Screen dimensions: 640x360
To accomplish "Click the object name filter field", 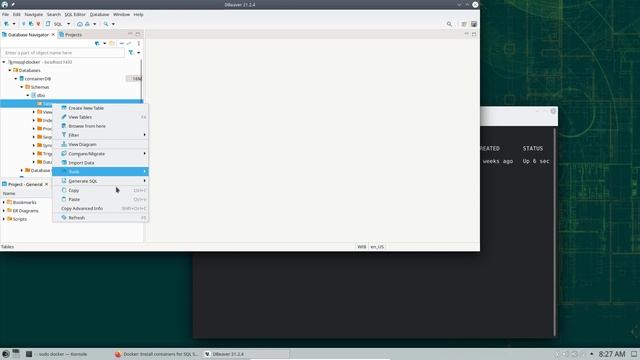I will pos(63,53).
